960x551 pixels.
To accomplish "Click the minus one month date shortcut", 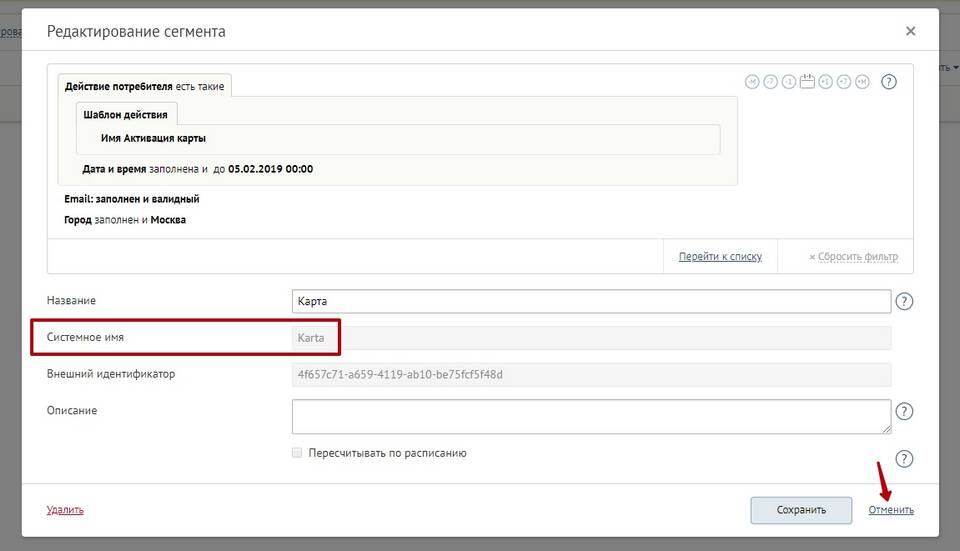I will [x=751, y=82].
